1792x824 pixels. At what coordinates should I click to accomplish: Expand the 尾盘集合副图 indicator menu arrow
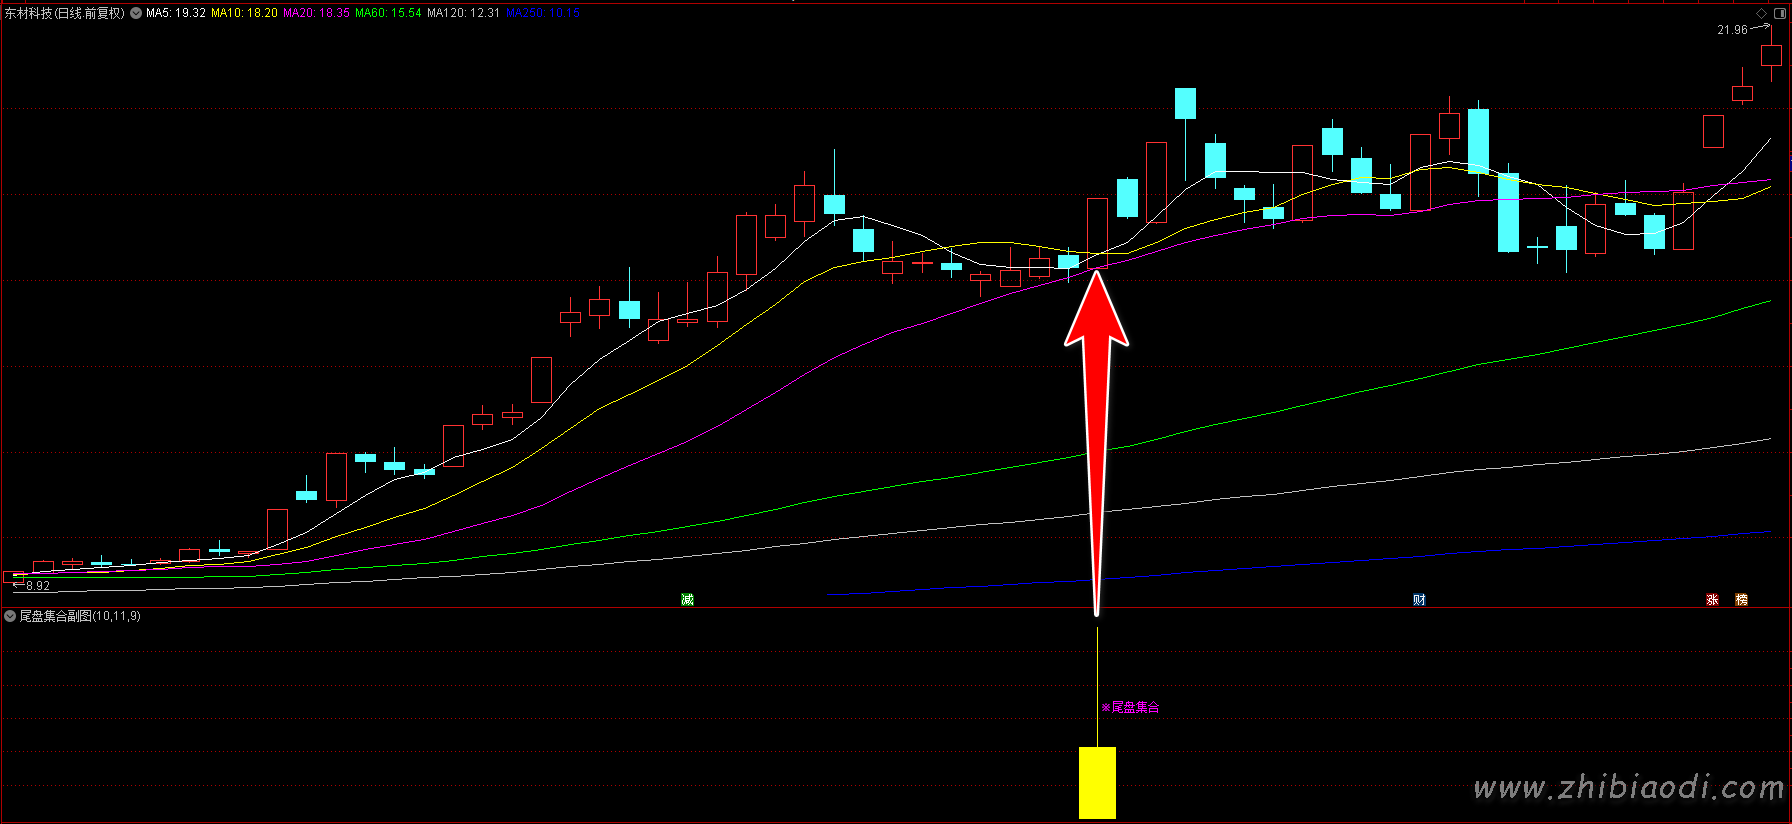pos(10,616)
